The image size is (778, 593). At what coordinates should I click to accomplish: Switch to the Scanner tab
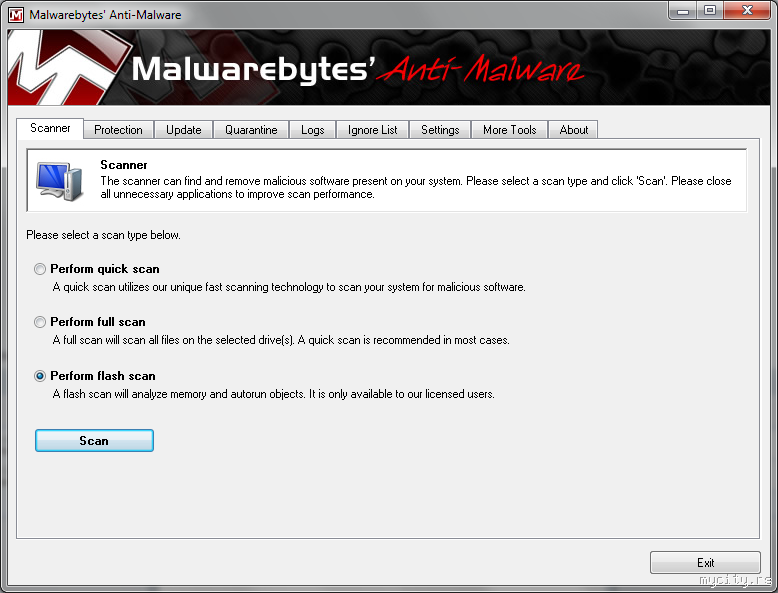pos(50,129)
